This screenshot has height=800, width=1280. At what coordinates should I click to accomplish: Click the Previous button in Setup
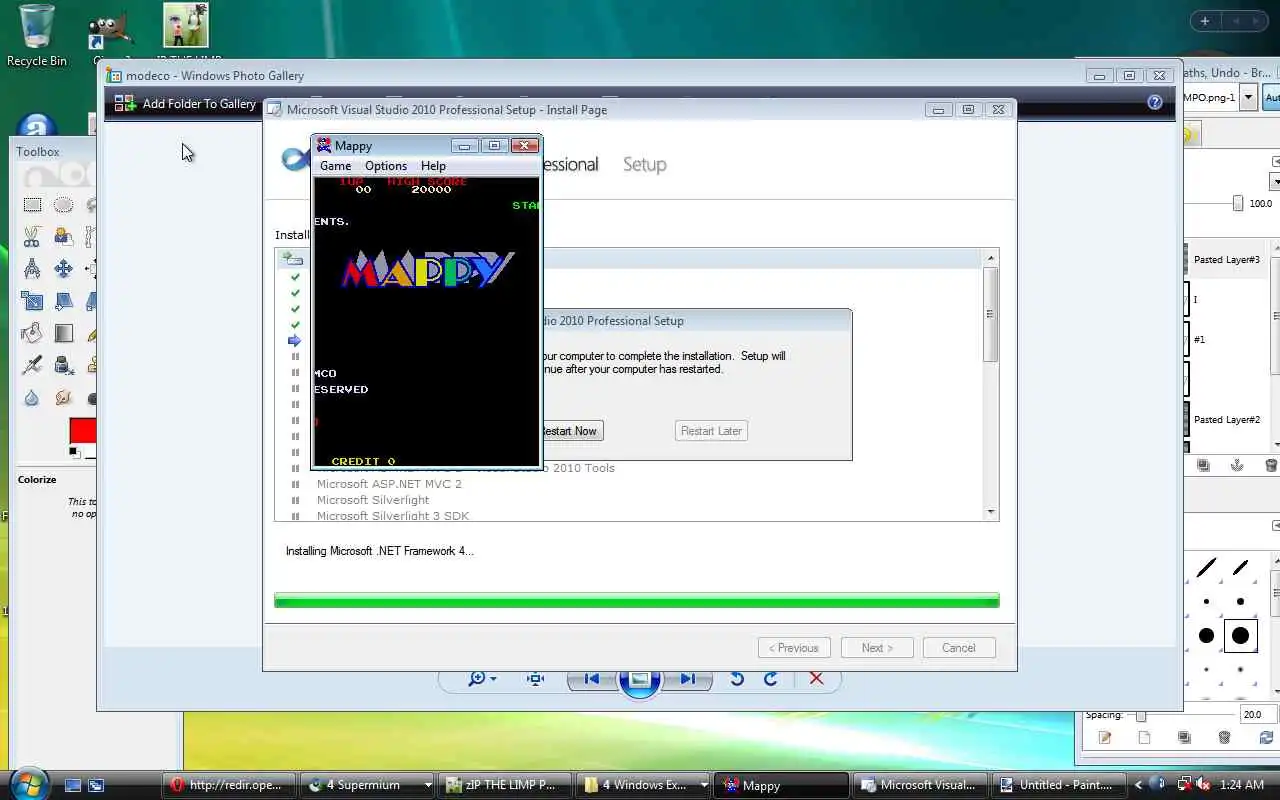click(x=794, y=648)
